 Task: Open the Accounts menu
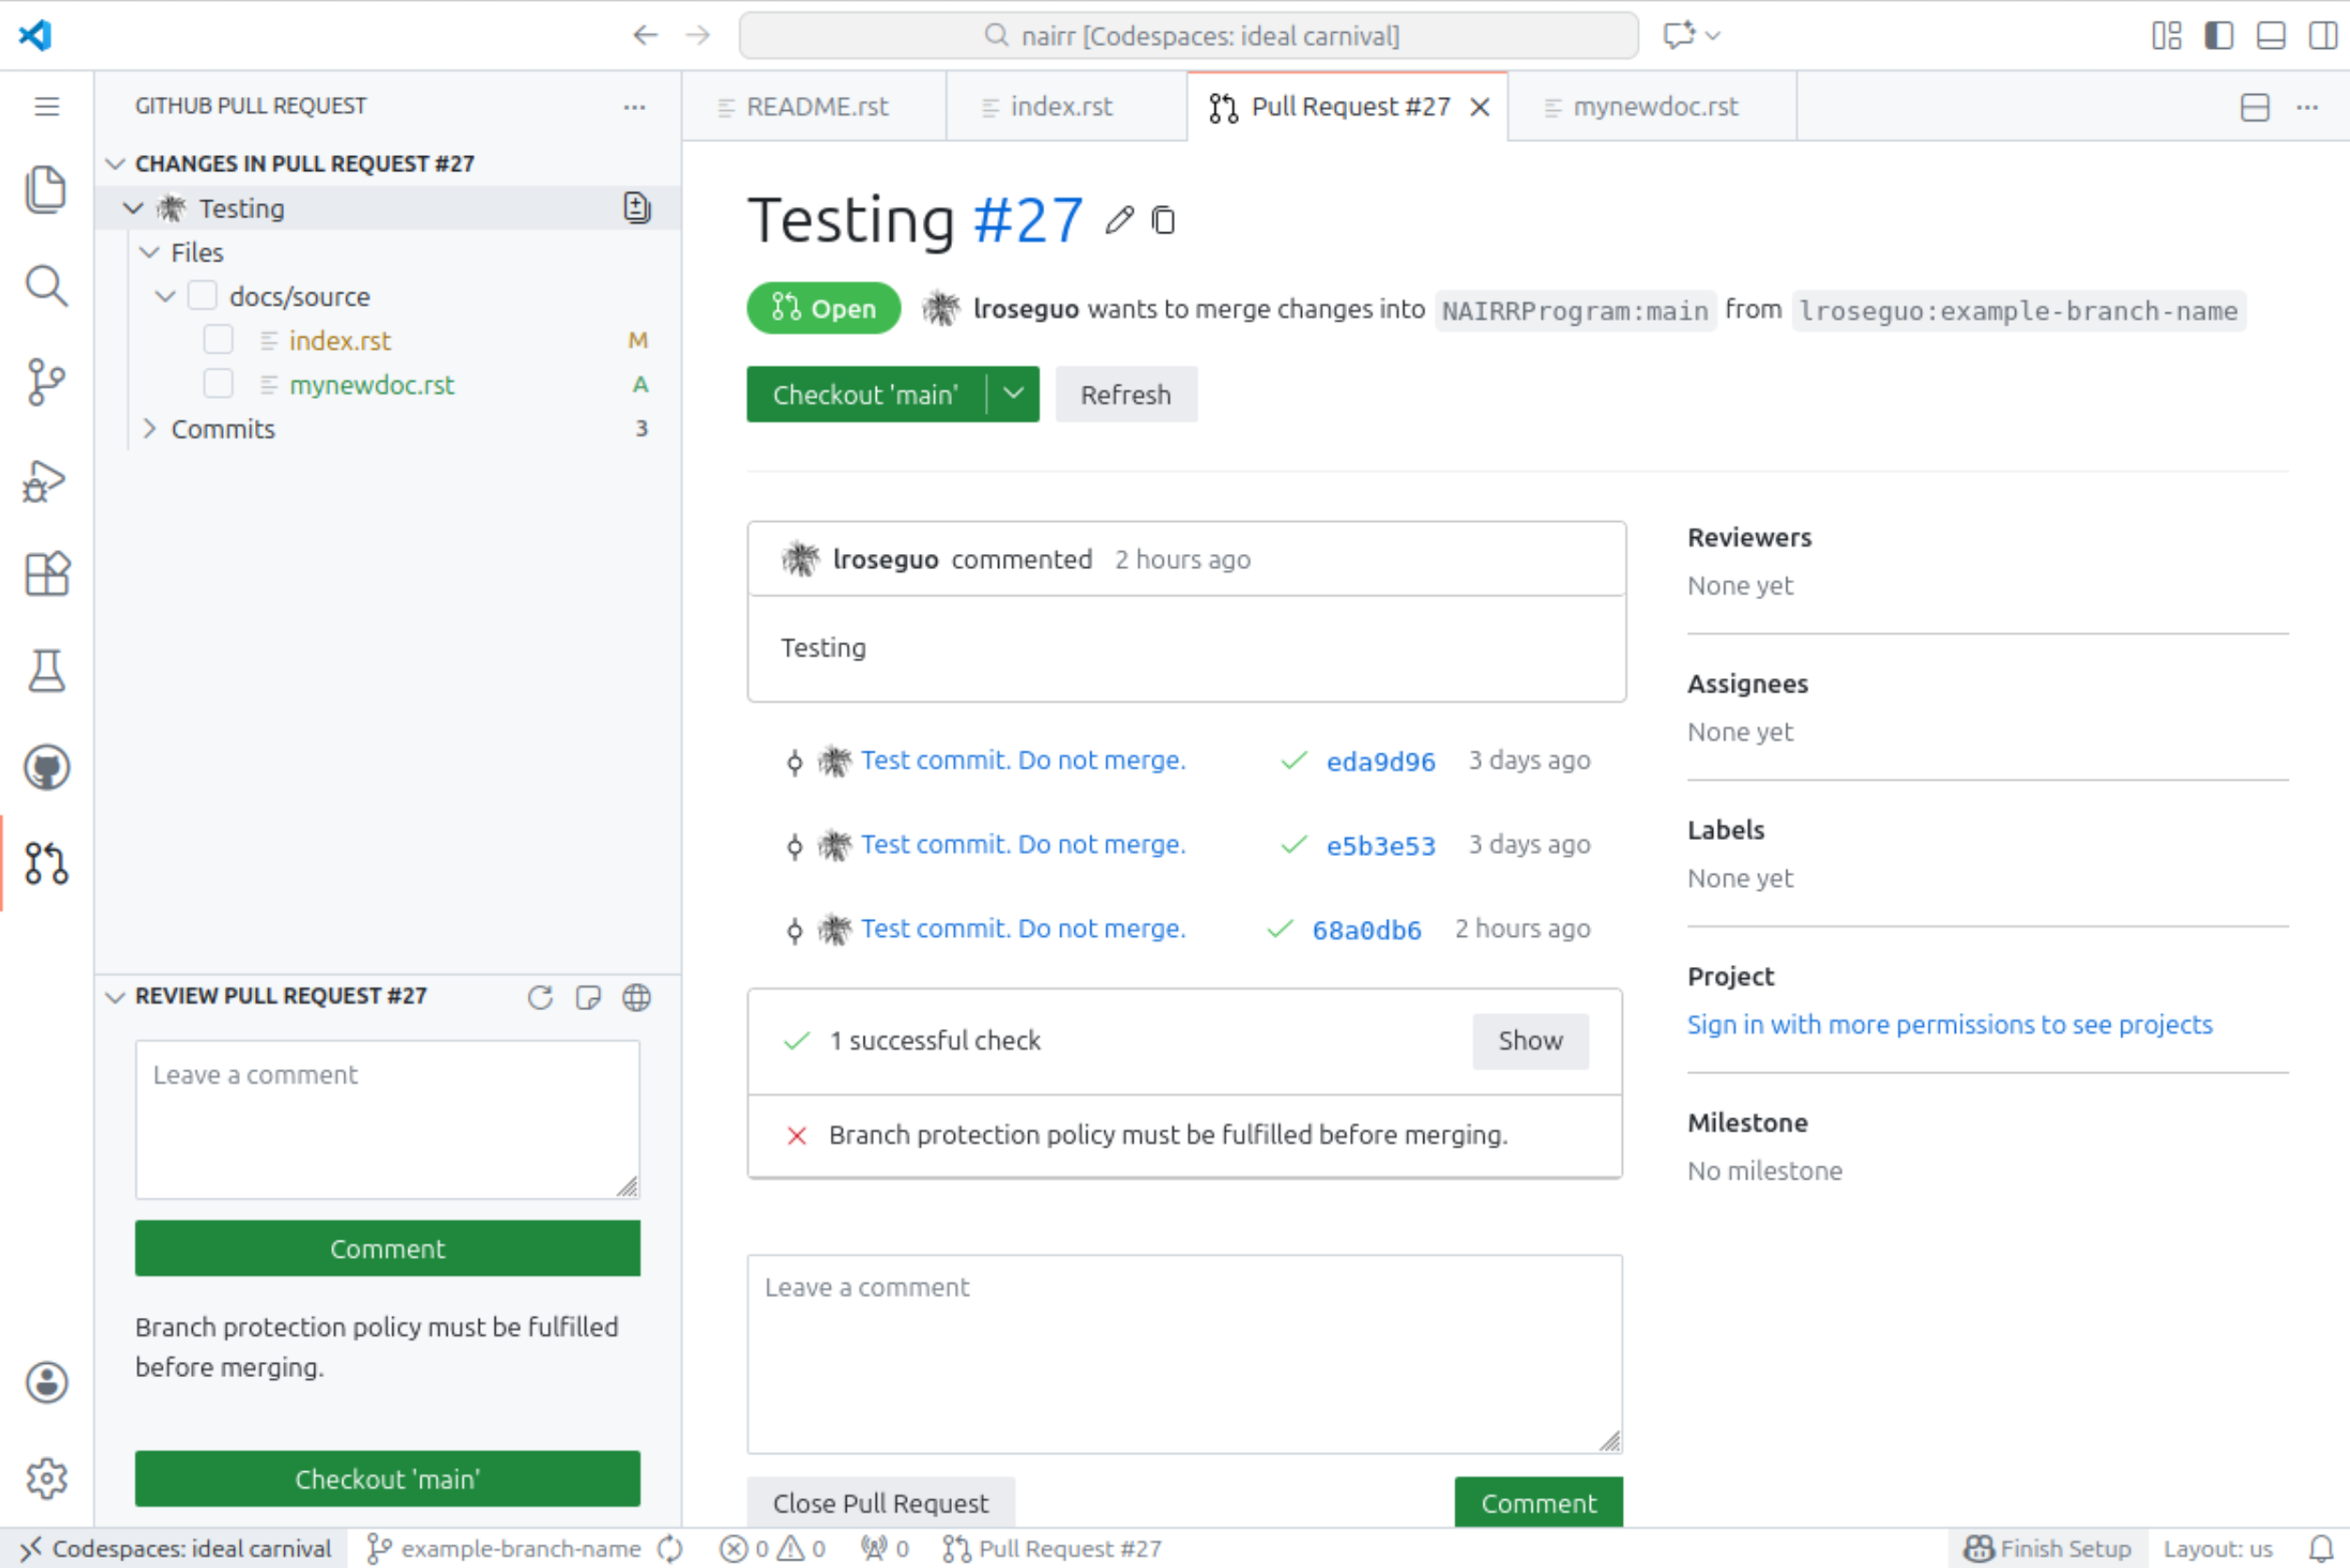click(46, 1383)
